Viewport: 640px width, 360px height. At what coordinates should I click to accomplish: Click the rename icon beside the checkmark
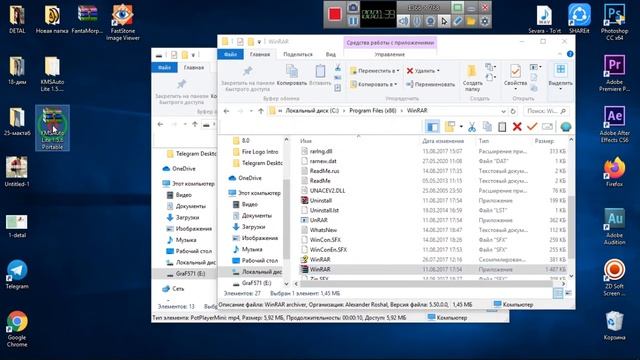point(547,127)
